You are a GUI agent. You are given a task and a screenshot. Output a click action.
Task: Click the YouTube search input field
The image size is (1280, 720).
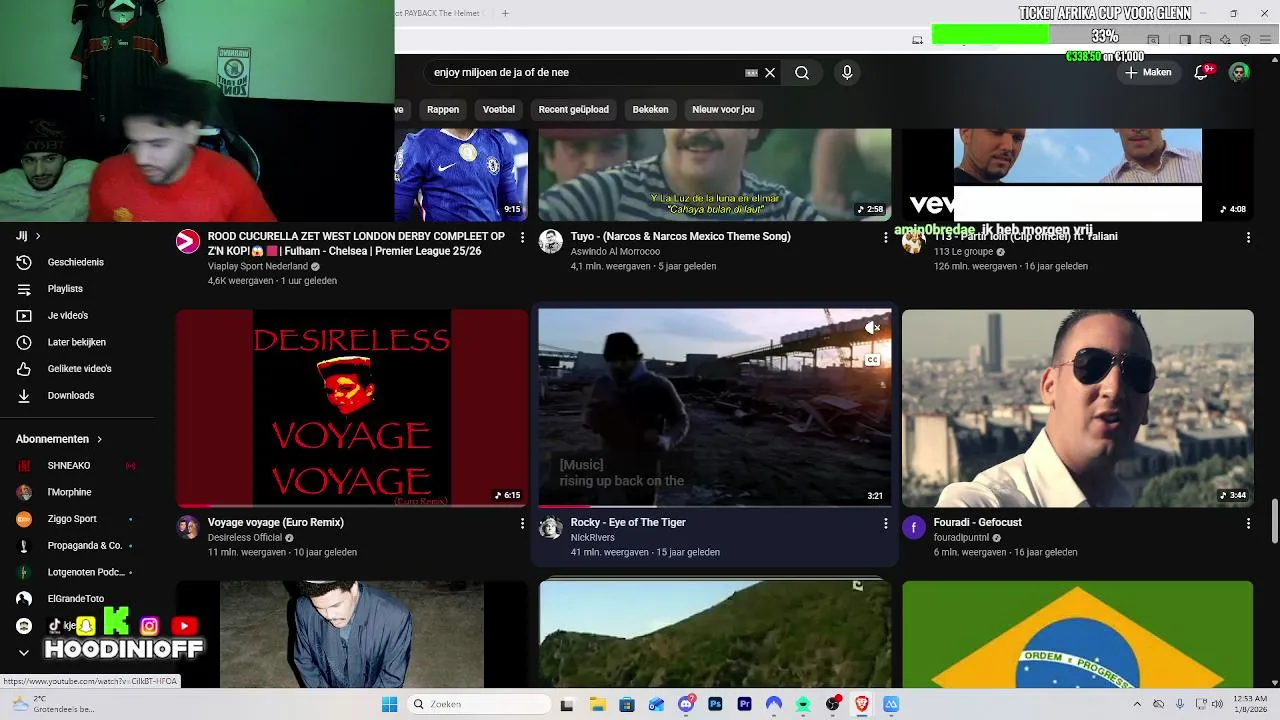(585, 73)
